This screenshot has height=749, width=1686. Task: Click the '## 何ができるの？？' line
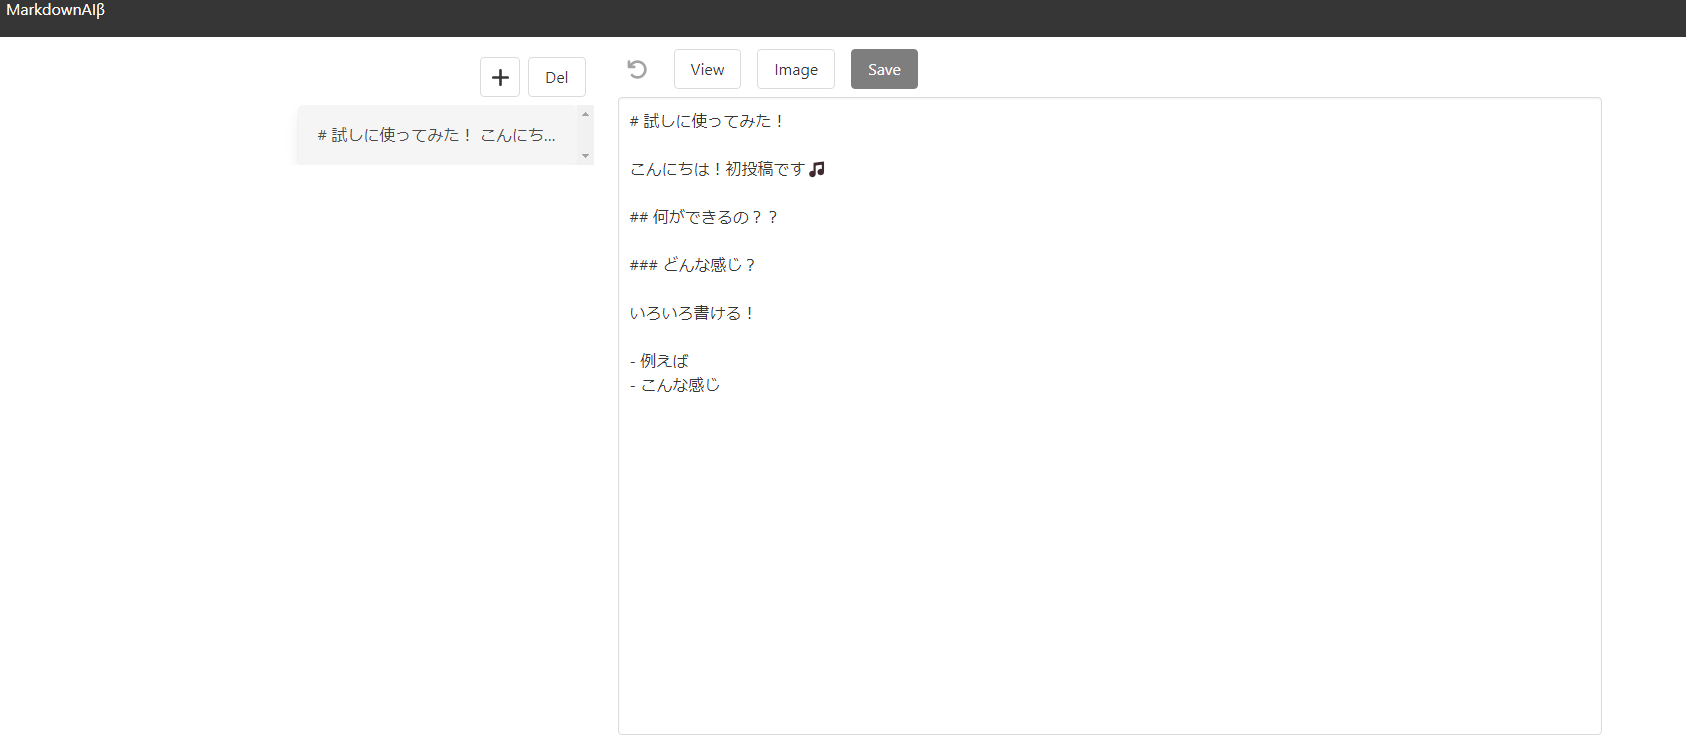pos(704,217)
